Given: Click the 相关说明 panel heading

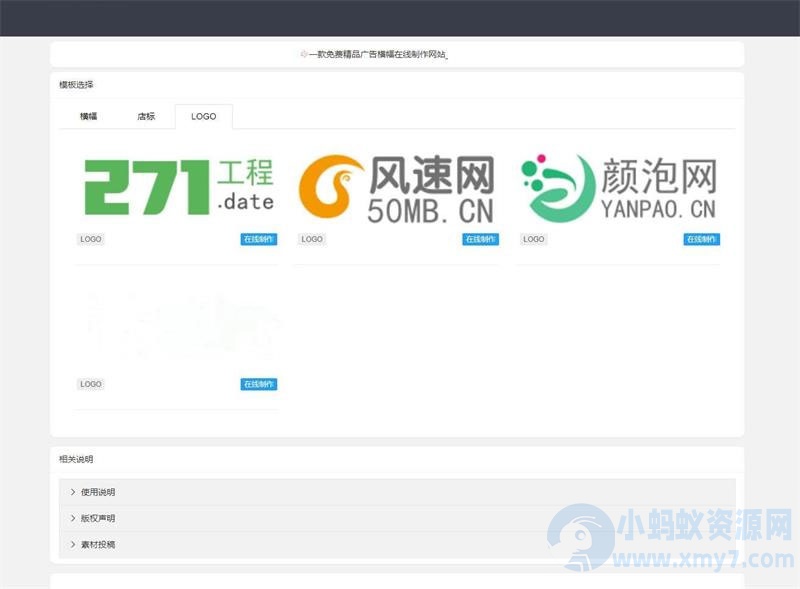Looking at the screenshot, I should 76,459.
